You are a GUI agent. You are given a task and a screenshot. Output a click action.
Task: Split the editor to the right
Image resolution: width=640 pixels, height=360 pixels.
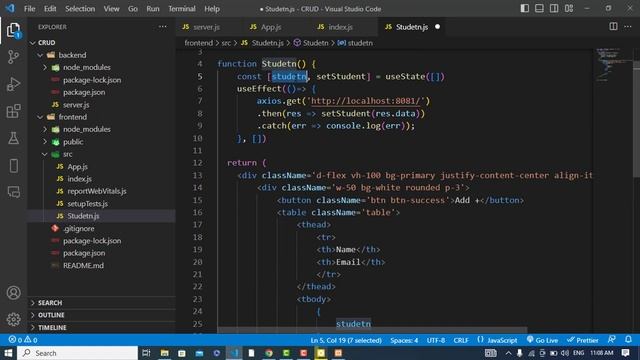[613, 27]
